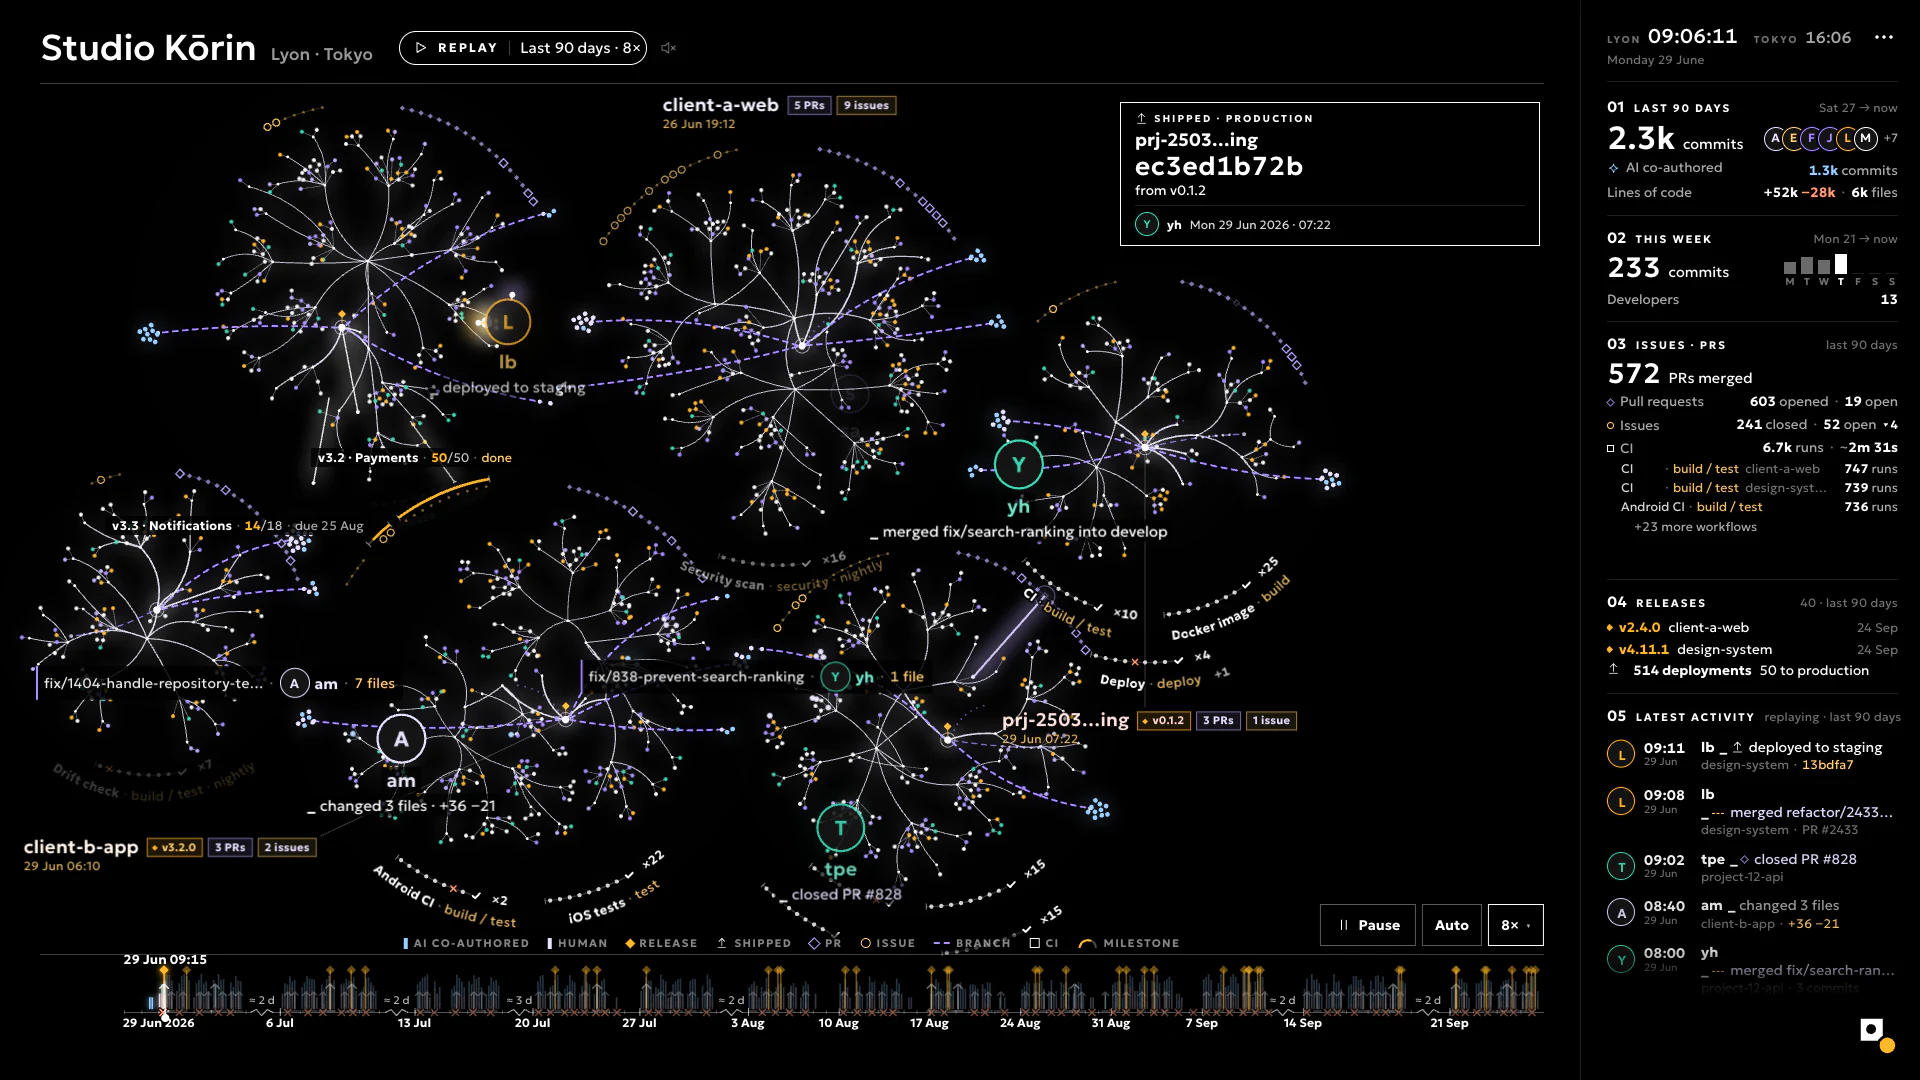Open the 9 issues badge for client-a-web
The height and width of the screenshot is (1080, 1920).
point(866,105)
